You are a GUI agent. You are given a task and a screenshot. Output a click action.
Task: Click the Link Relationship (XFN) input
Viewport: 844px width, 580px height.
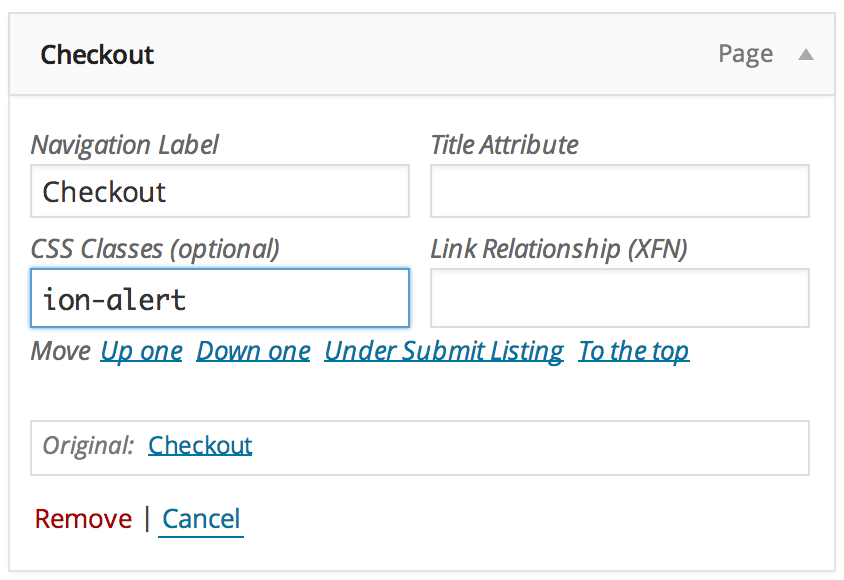(x=619, y=298)
